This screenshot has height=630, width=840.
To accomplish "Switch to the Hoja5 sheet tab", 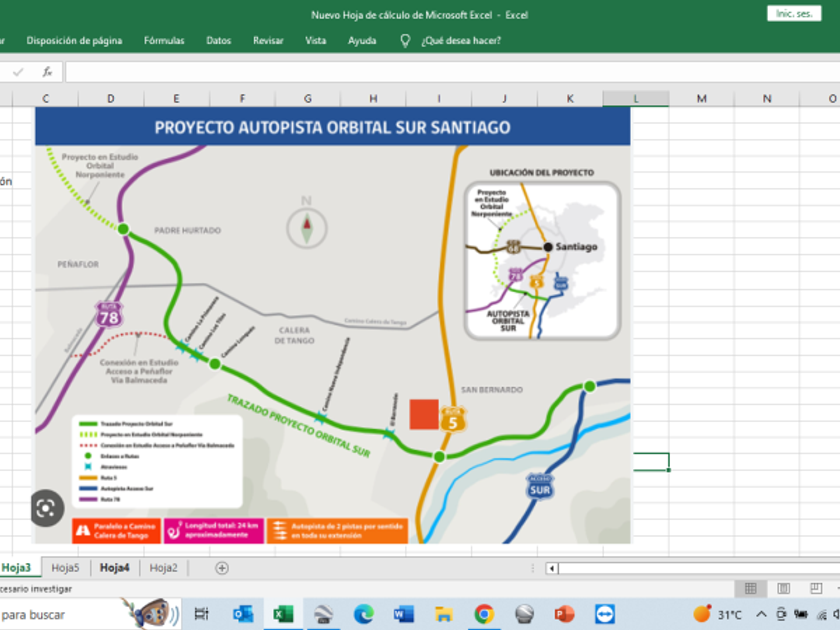I will pyautogui.click(x=65, y=568).
